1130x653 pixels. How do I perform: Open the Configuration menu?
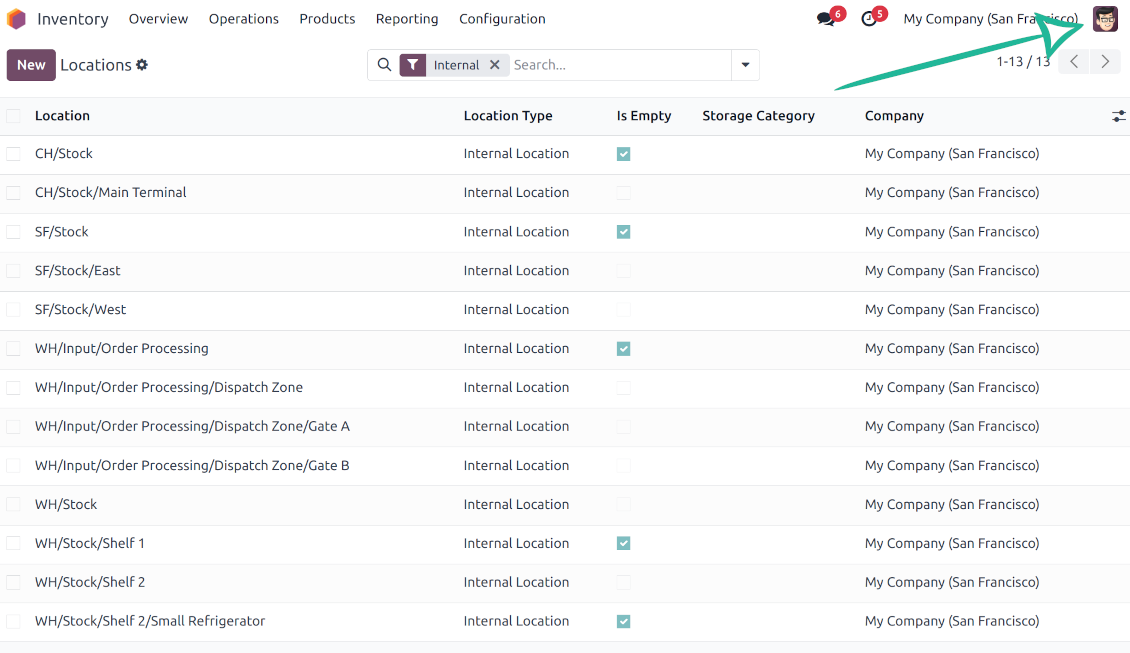coord(502,19)
